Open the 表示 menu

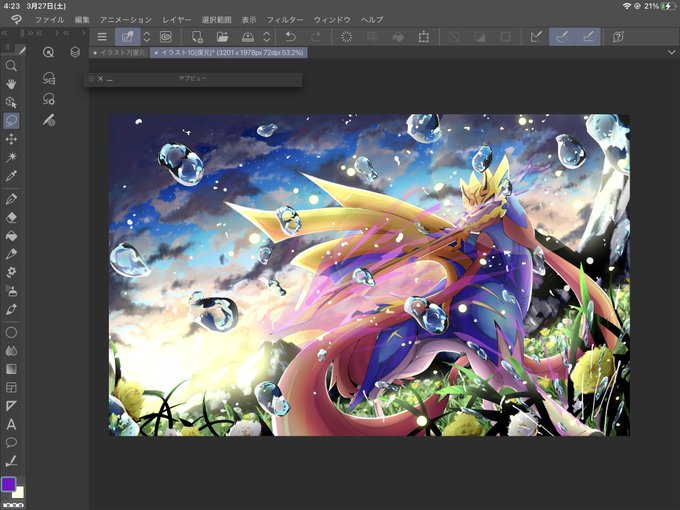(249, 20)
